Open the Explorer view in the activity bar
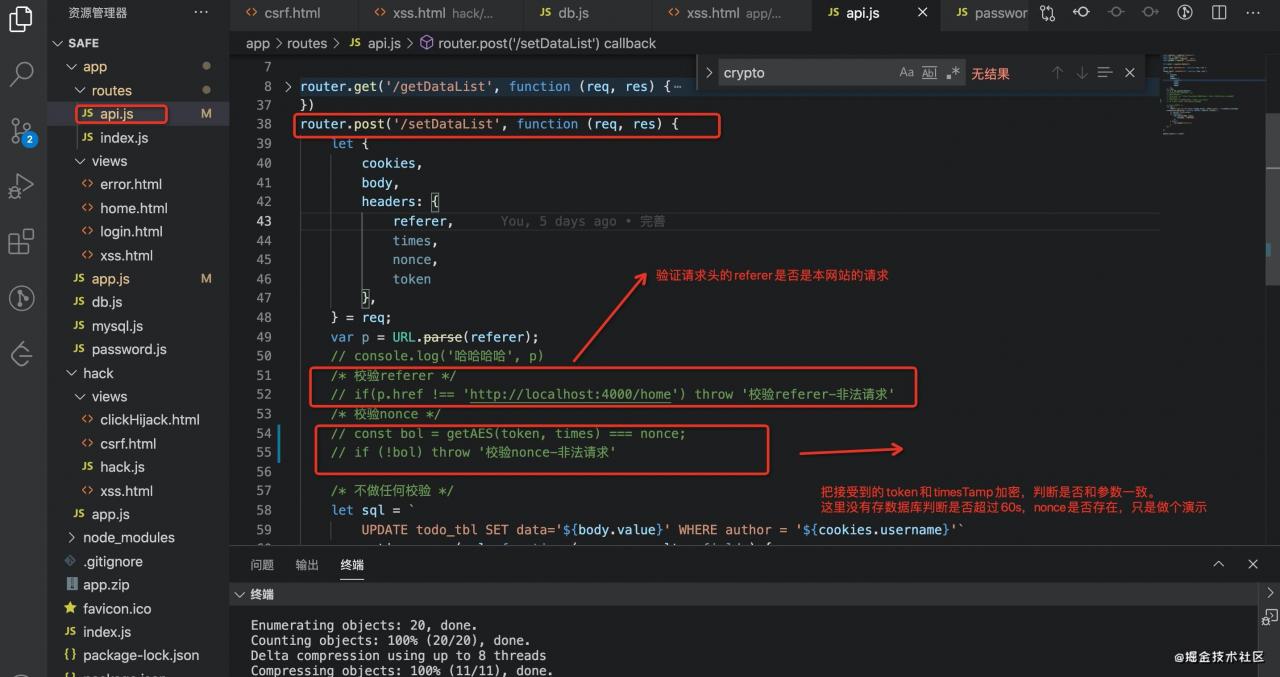The width and height of the screenshot is (1280, 677). point(21,19)
